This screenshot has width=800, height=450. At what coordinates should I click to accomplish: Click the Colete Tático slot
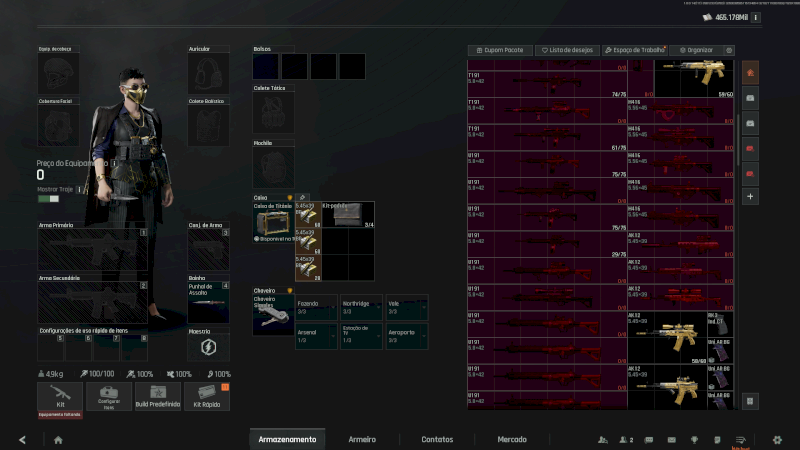click(273, 113)
